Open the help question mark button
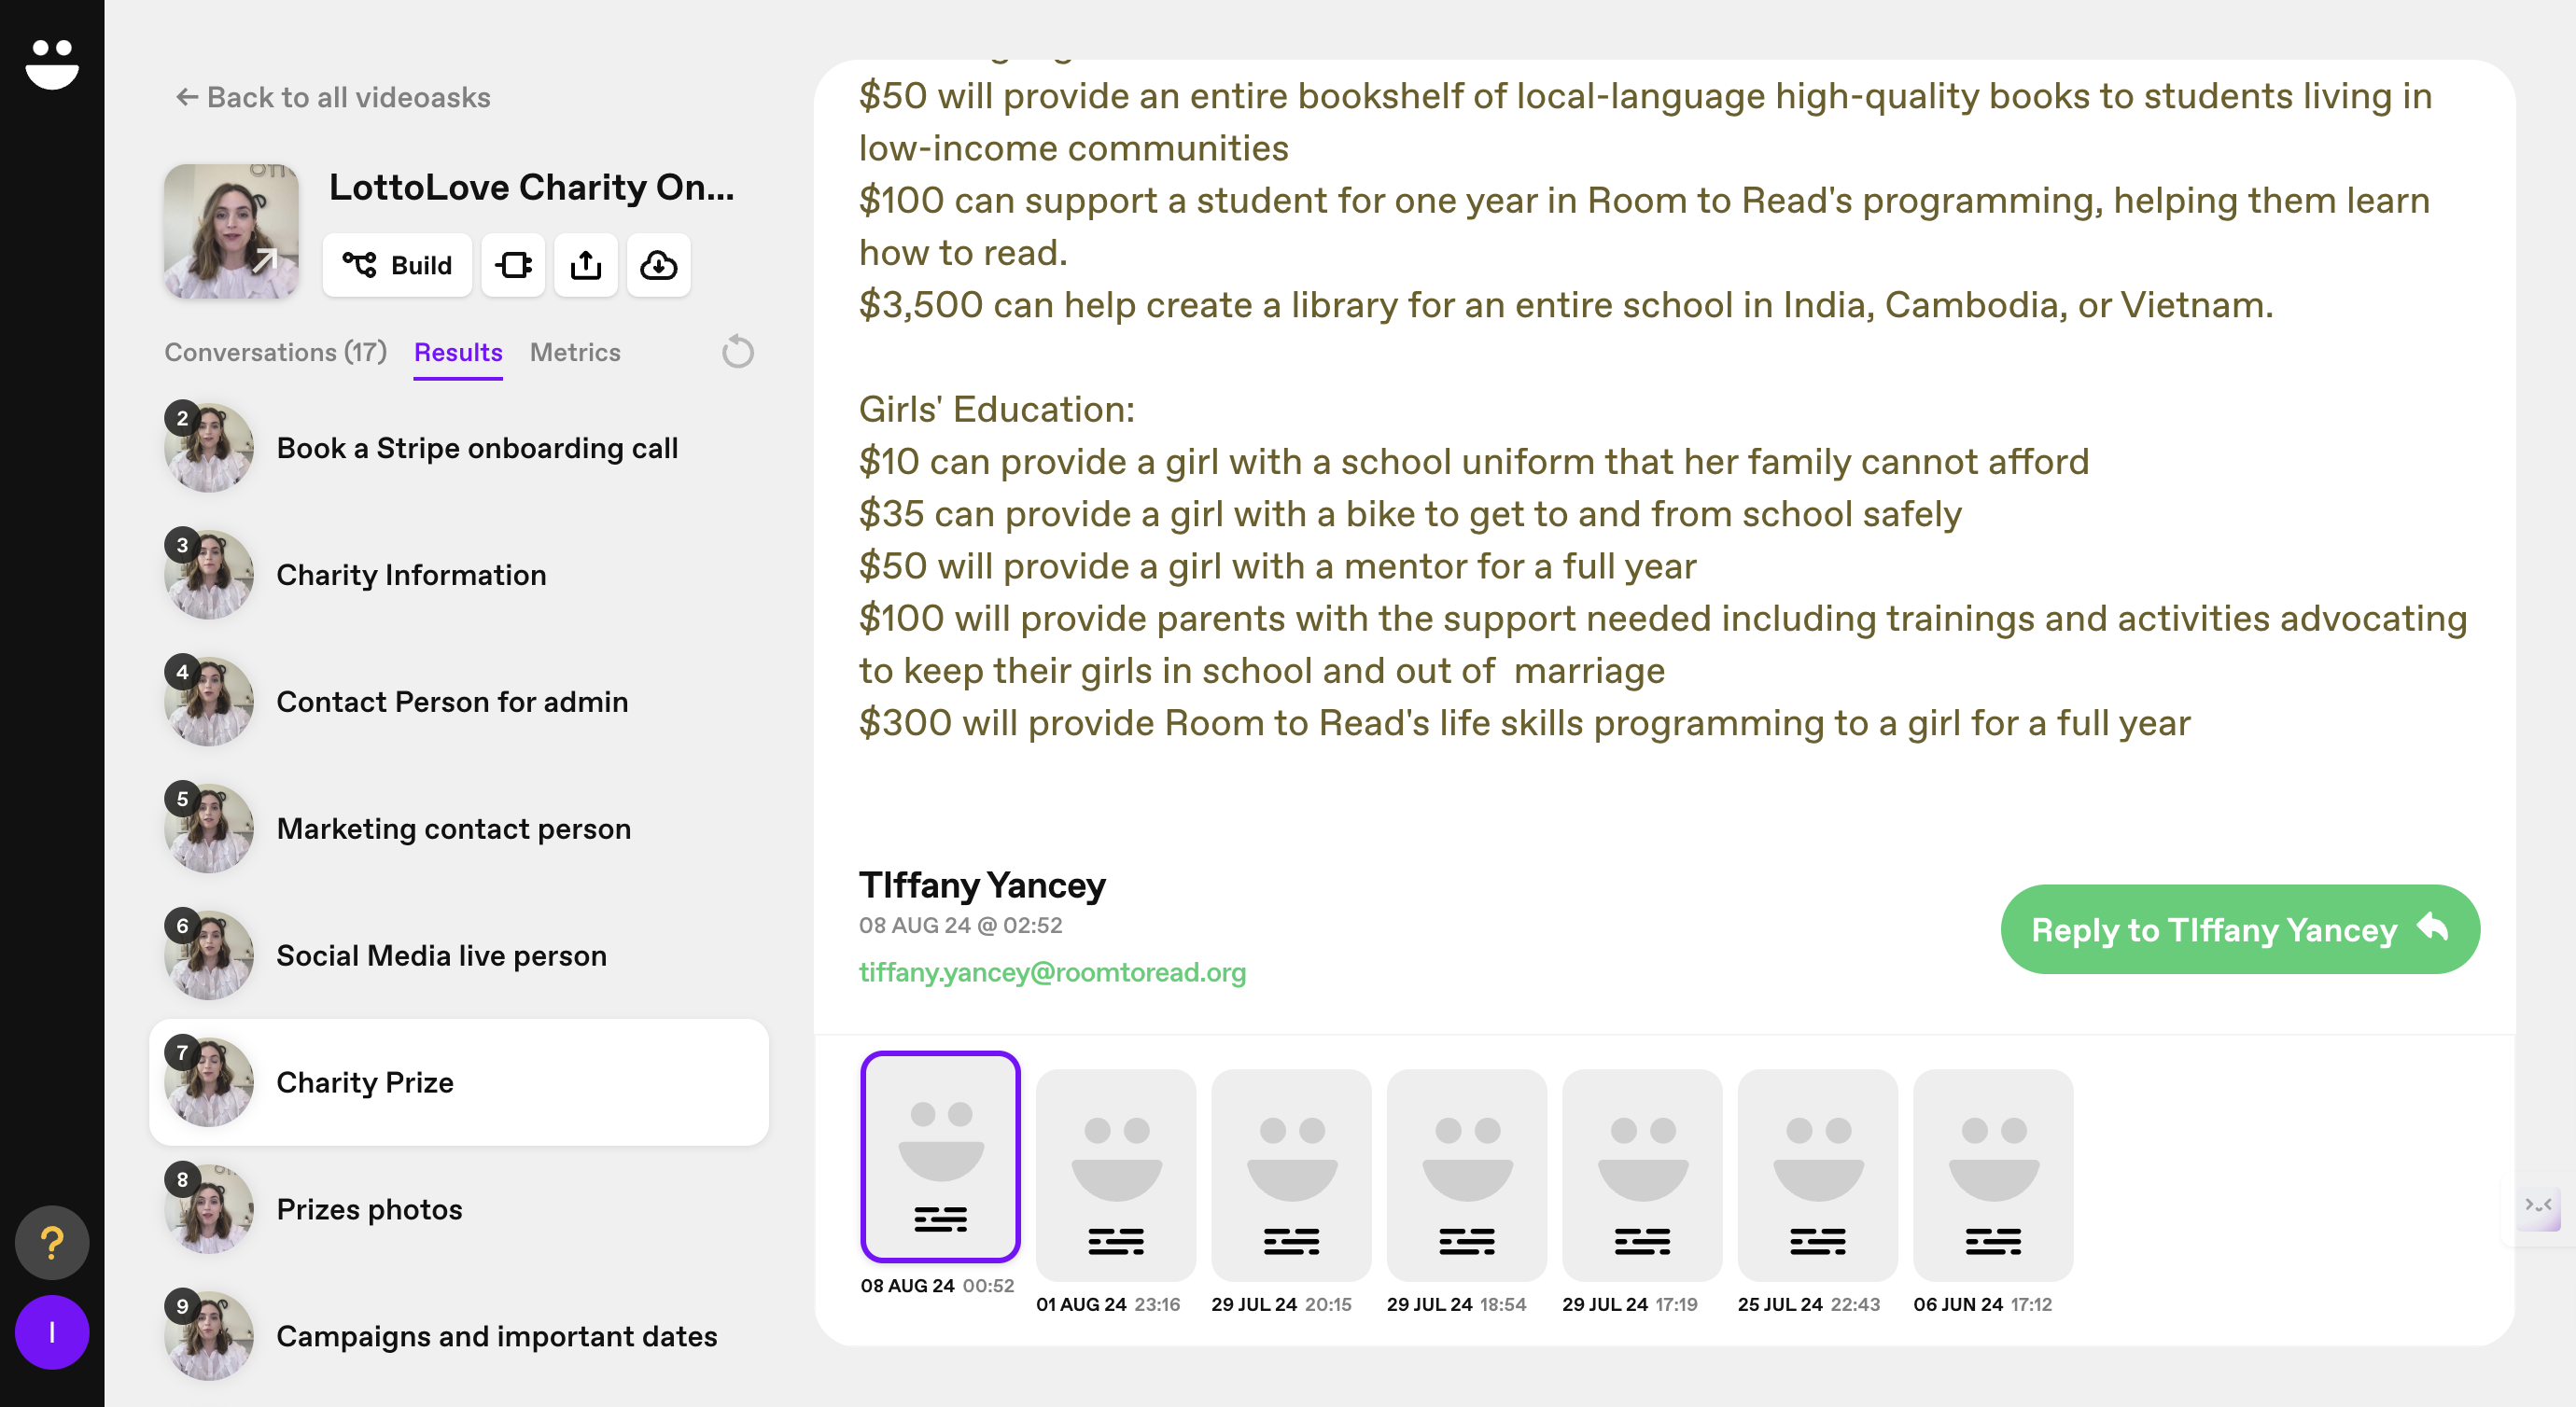The width and height of the screenshot is (2576, 1407). 52,1243
